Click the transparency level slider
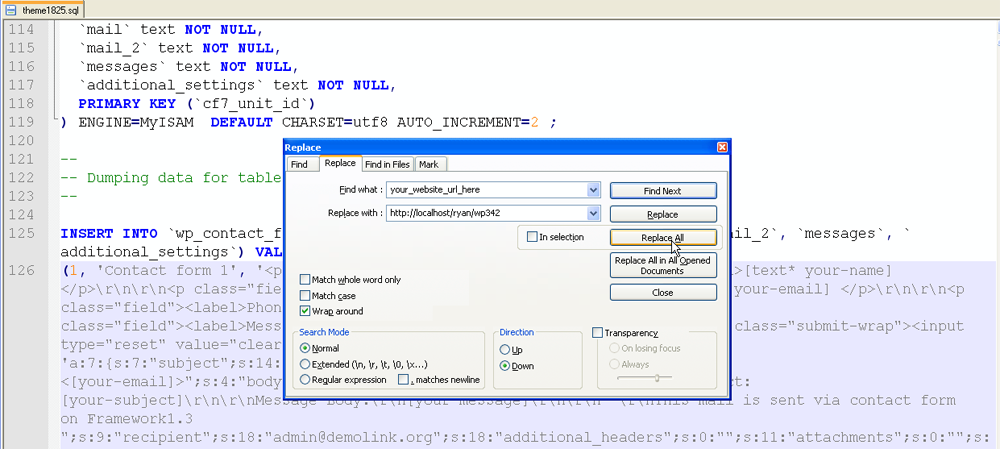The height and width of the screenshot is (449, 1000). pos(656,379)
